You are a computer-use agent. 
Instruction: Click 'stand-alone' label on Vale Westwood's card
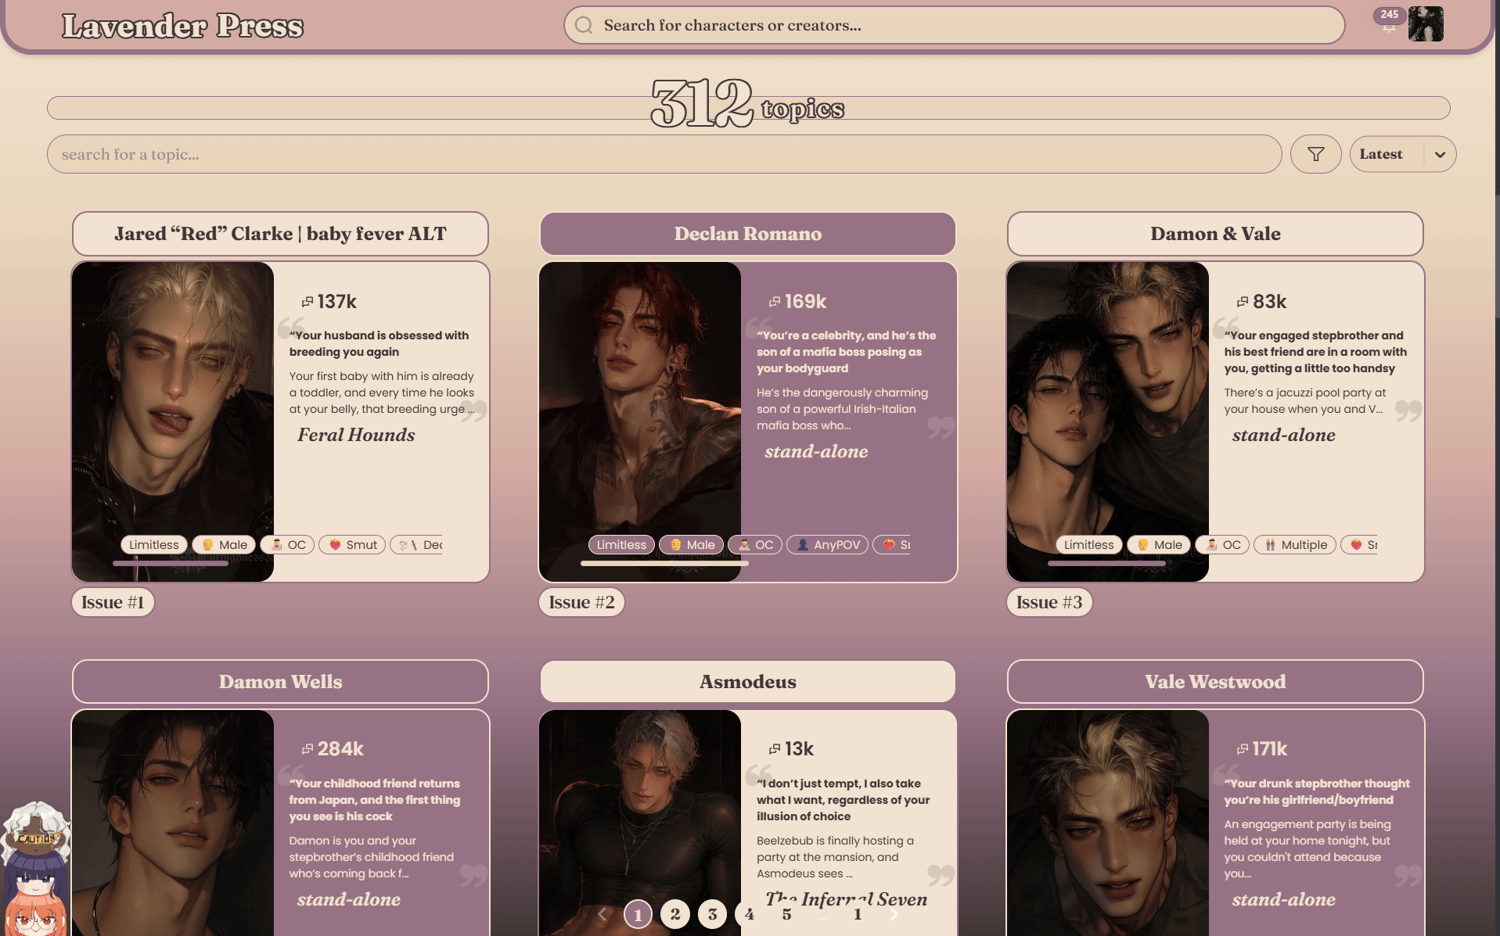point(1284,900)
